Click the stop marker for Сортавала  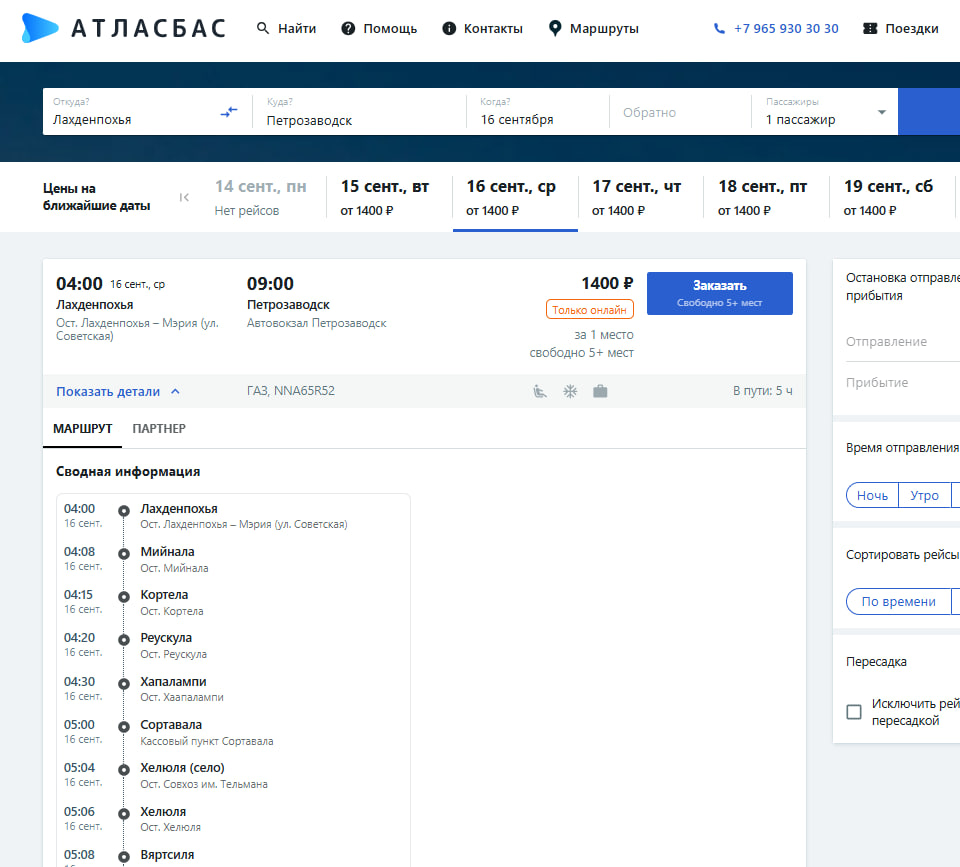(124, 727)
